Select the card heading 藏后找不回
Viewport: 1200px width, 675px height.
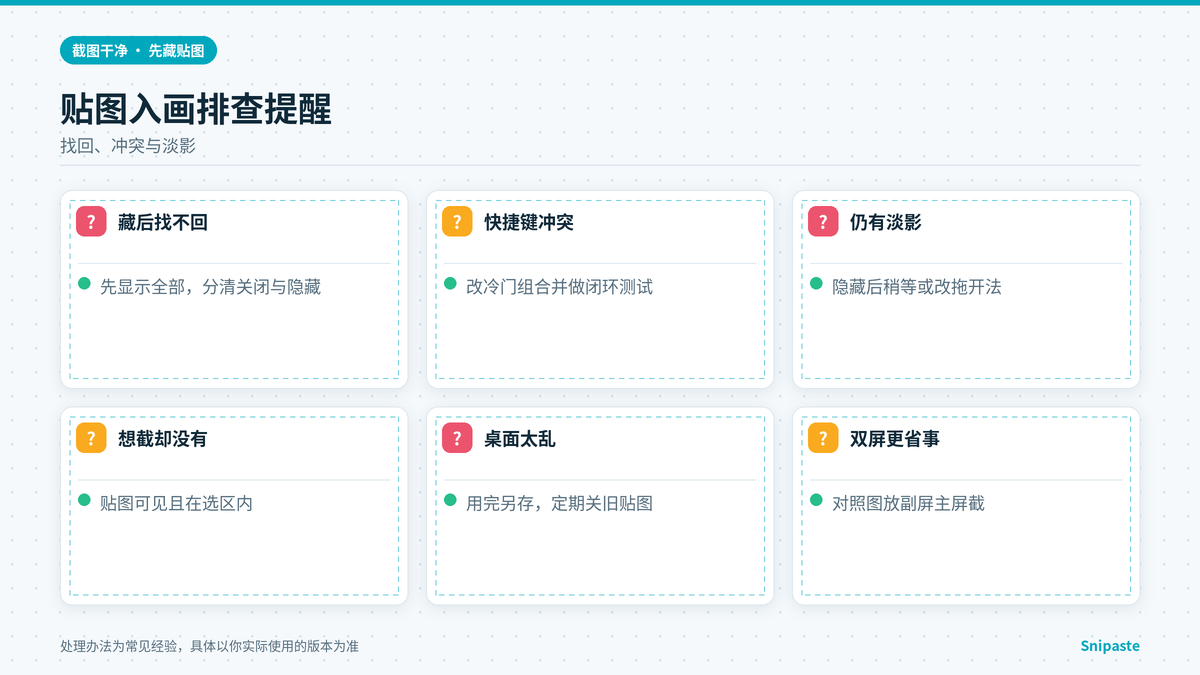(x=163, y=222)
